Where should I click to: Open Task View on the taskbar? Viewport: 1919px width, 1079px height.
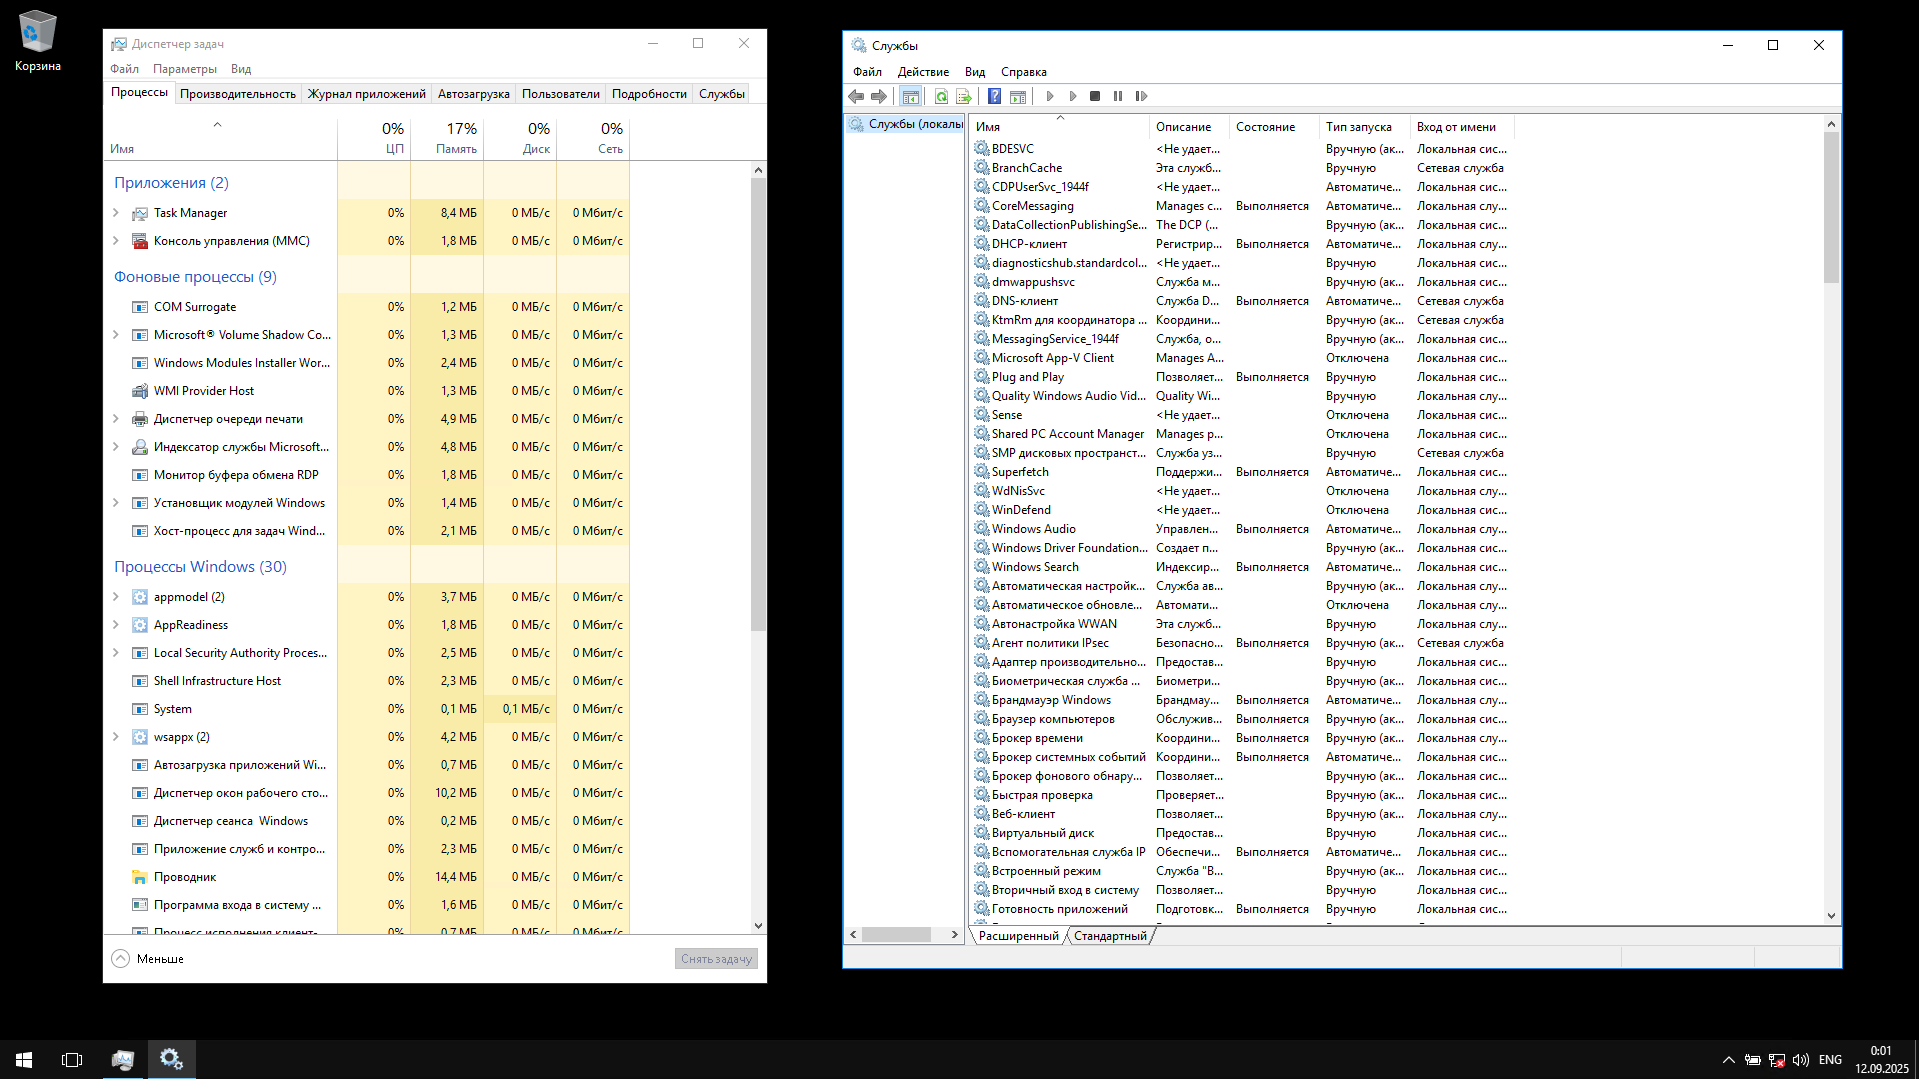pyautogui.click(x=72, y=1059)
